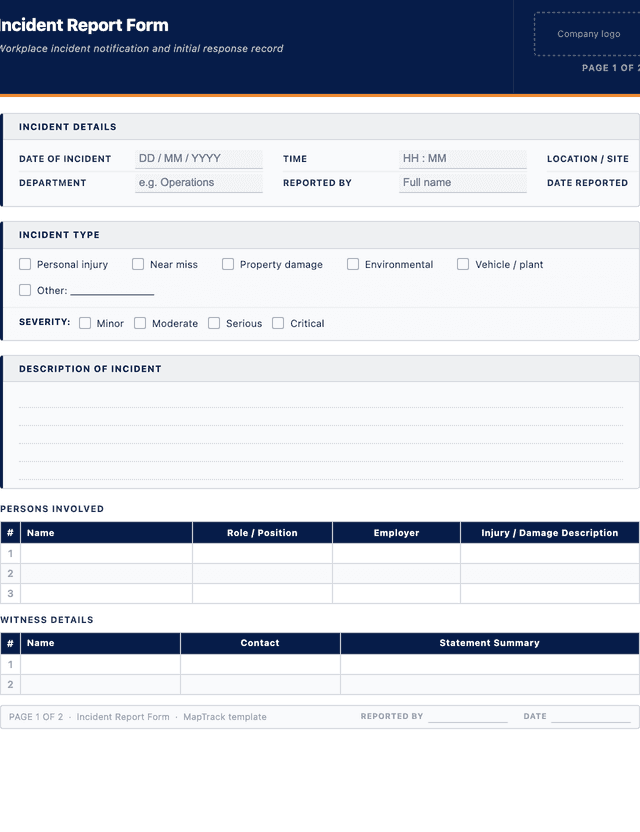The image size is (640, 832).
Task: Click Witness Name cell in row 1
Action: coord(100,664)
